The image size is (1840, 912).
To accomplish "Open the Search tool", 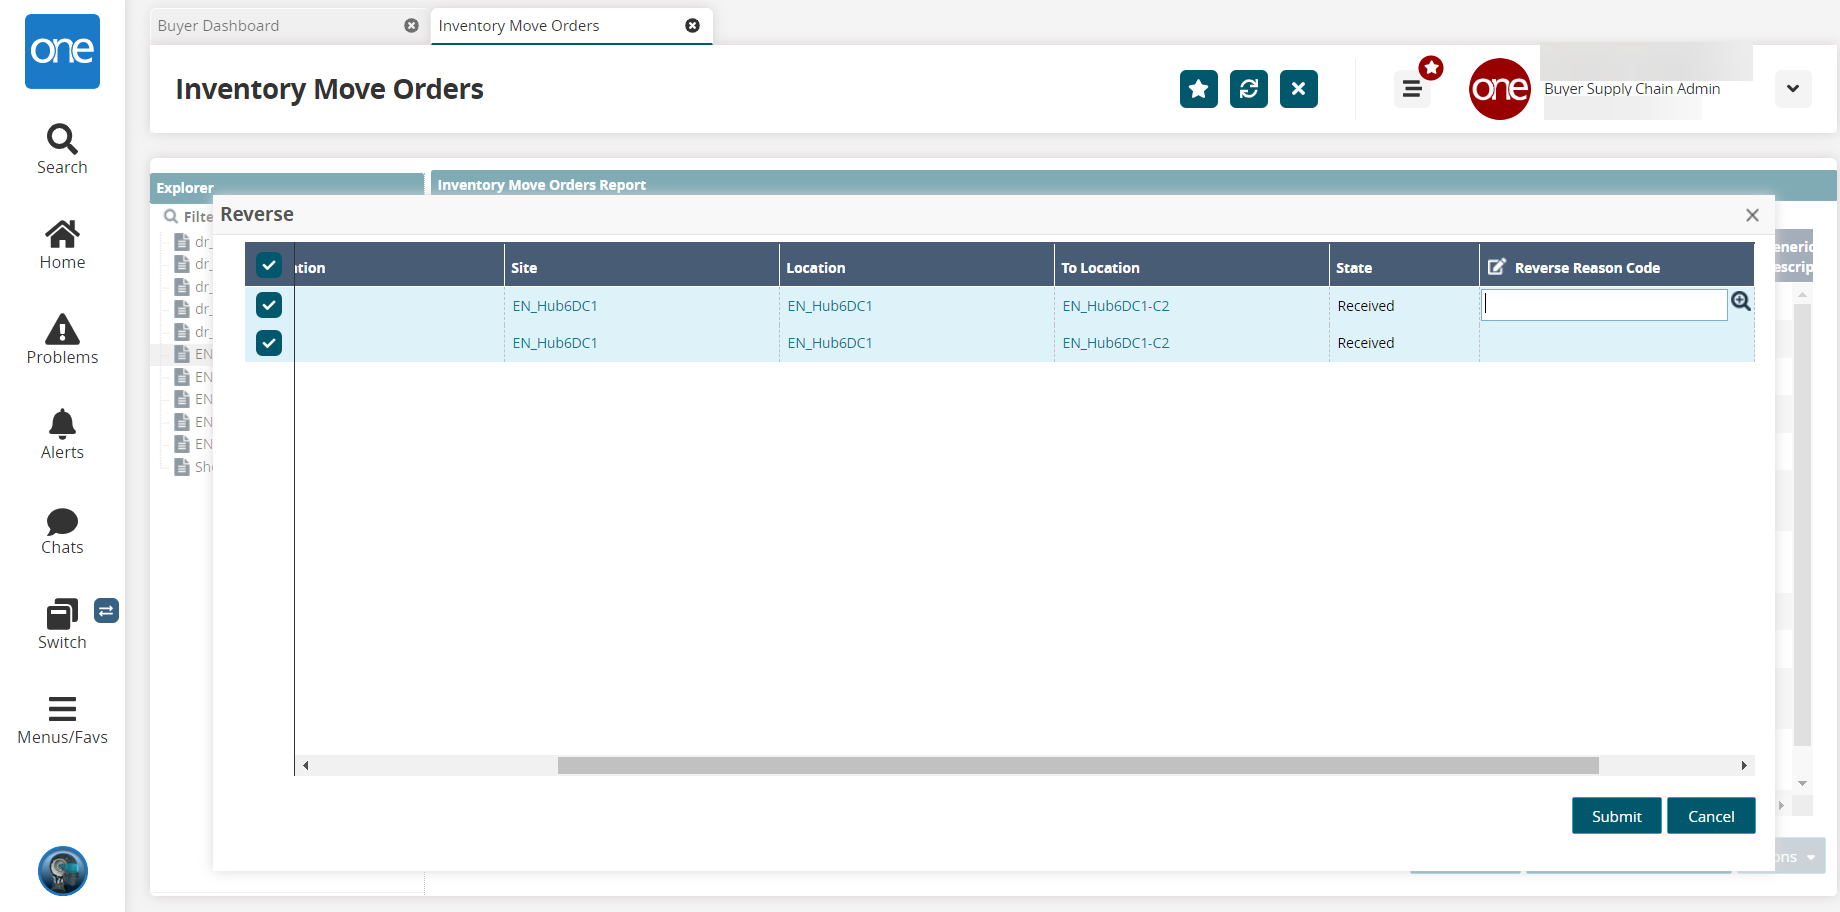I will click(62, 150).
